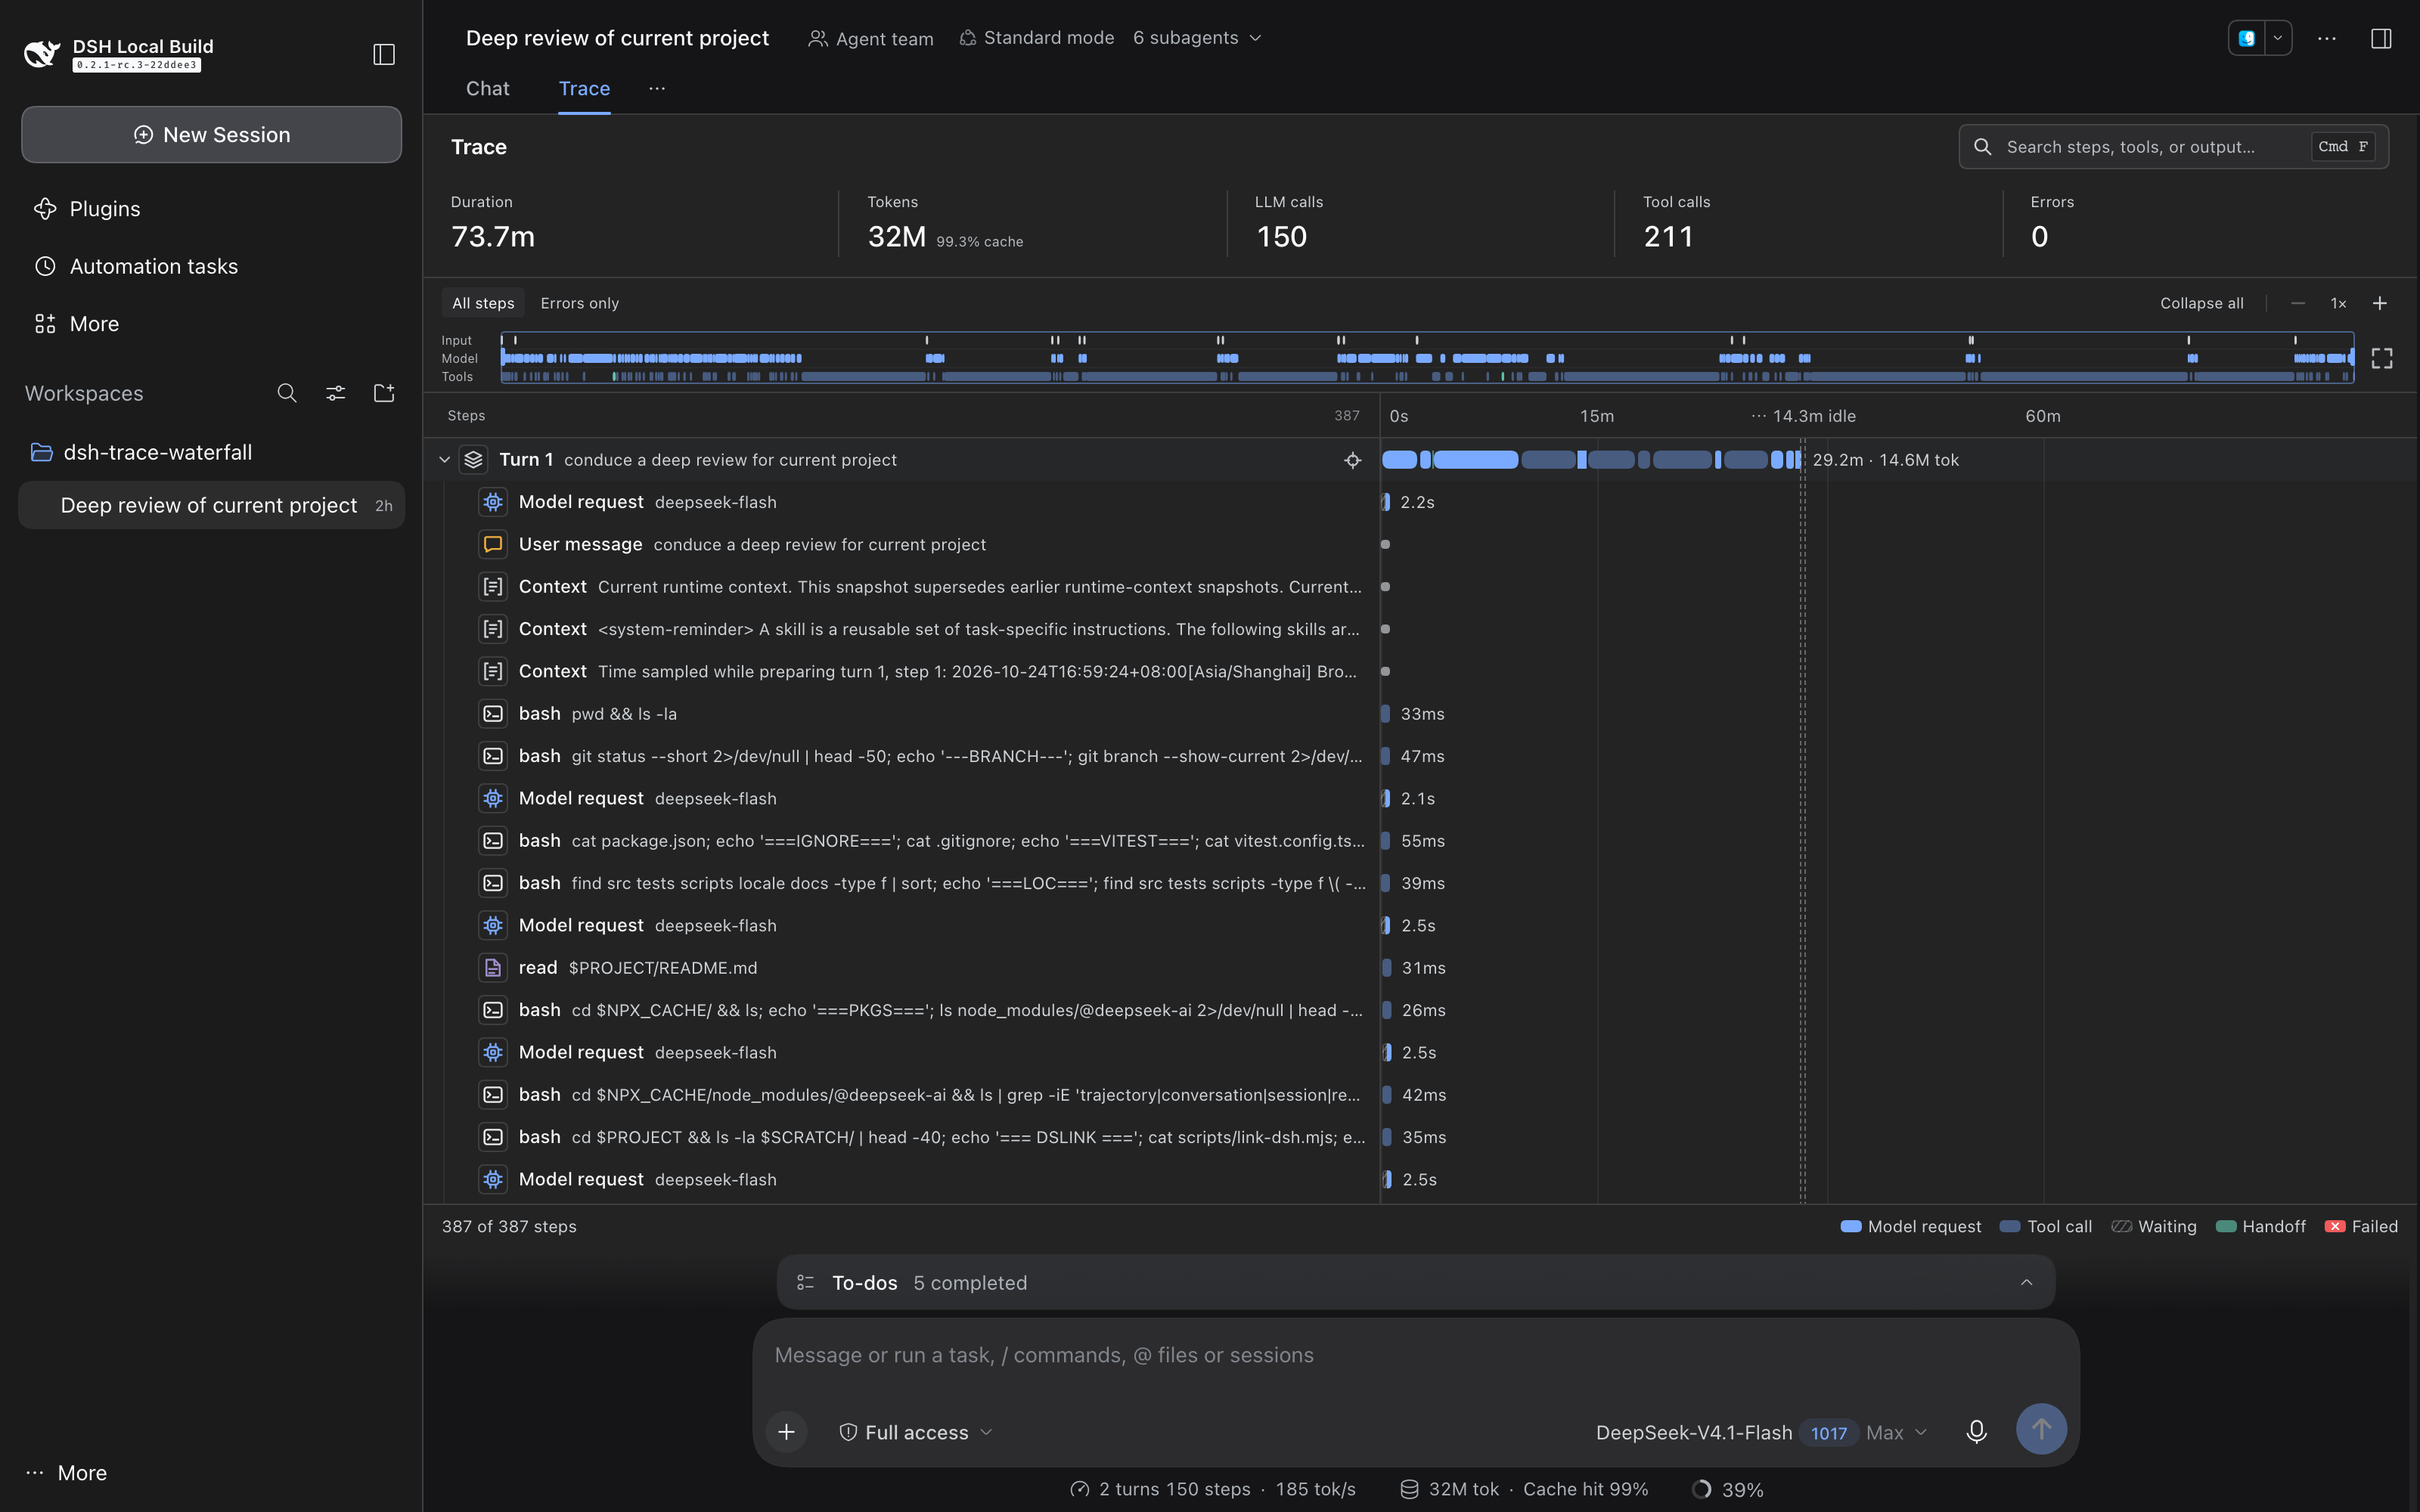
Task: Collapse the Turn 1 row chevron
Action: pyautogui.click(x=444, y=460)
